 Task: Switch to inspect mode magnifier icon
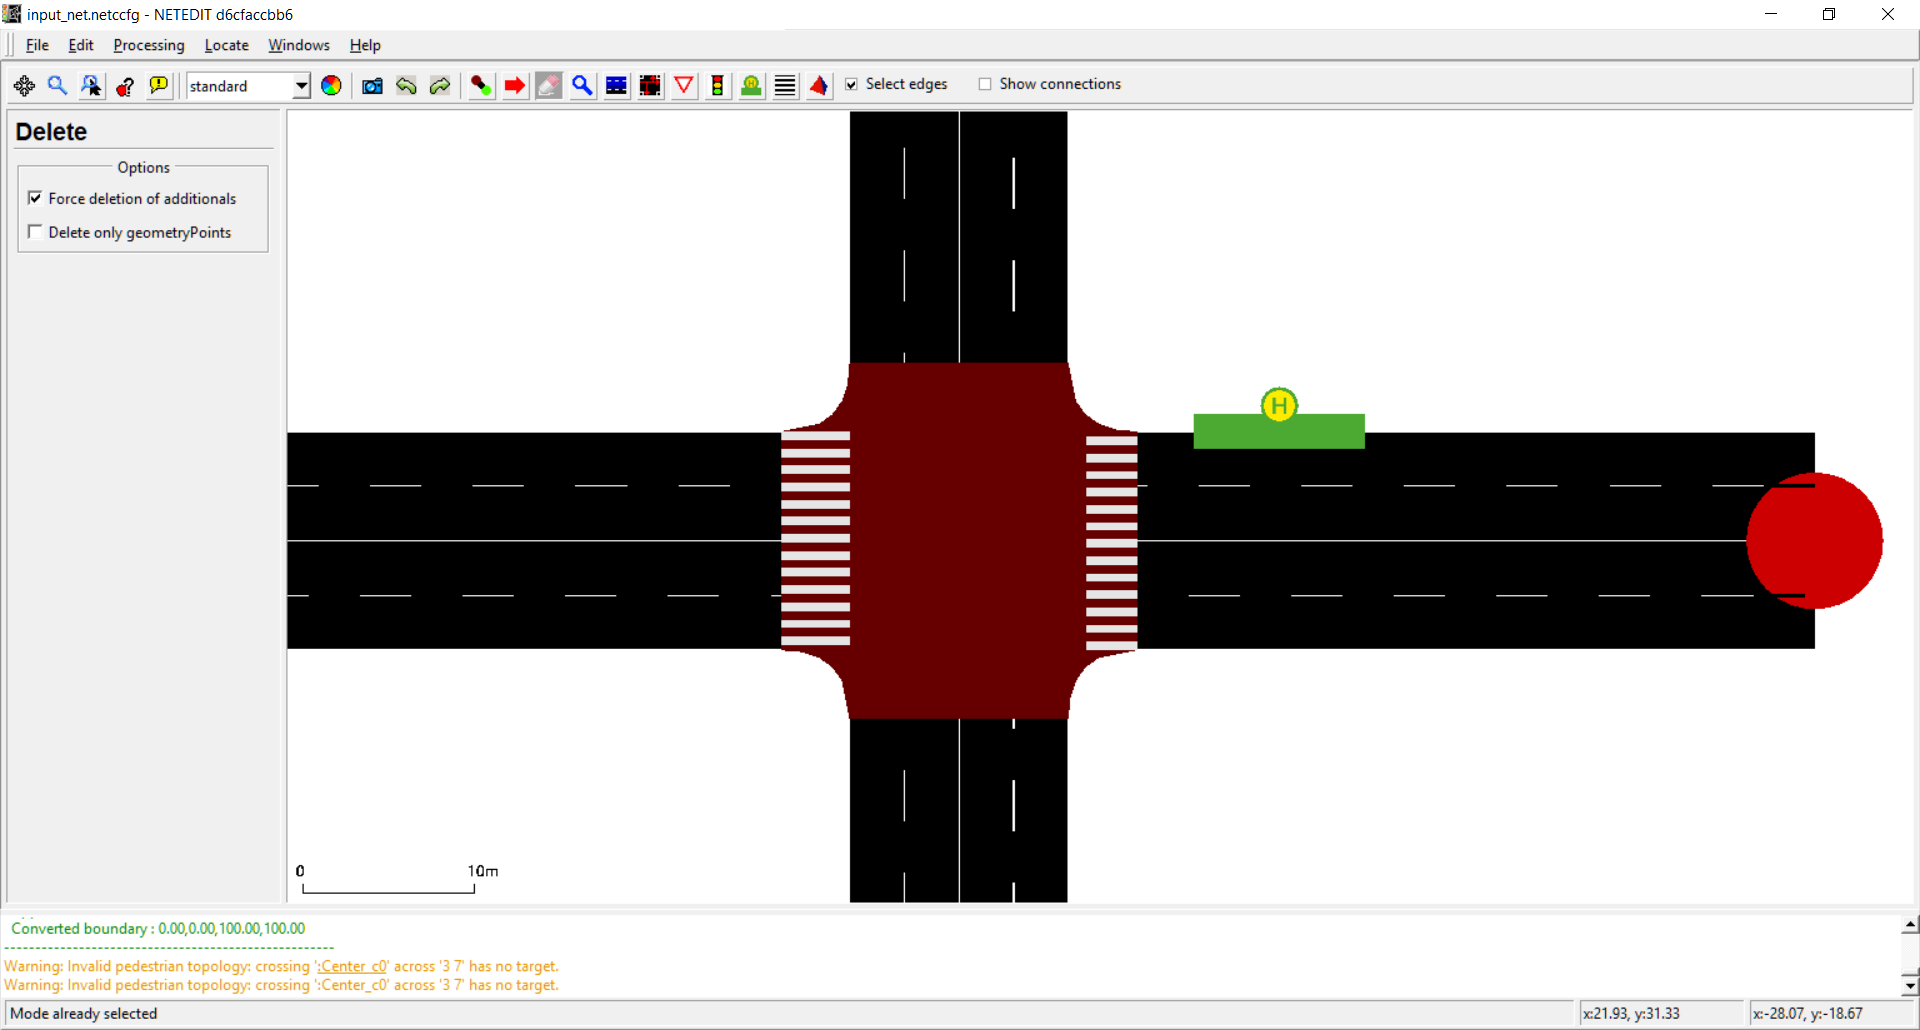point(582,86)
